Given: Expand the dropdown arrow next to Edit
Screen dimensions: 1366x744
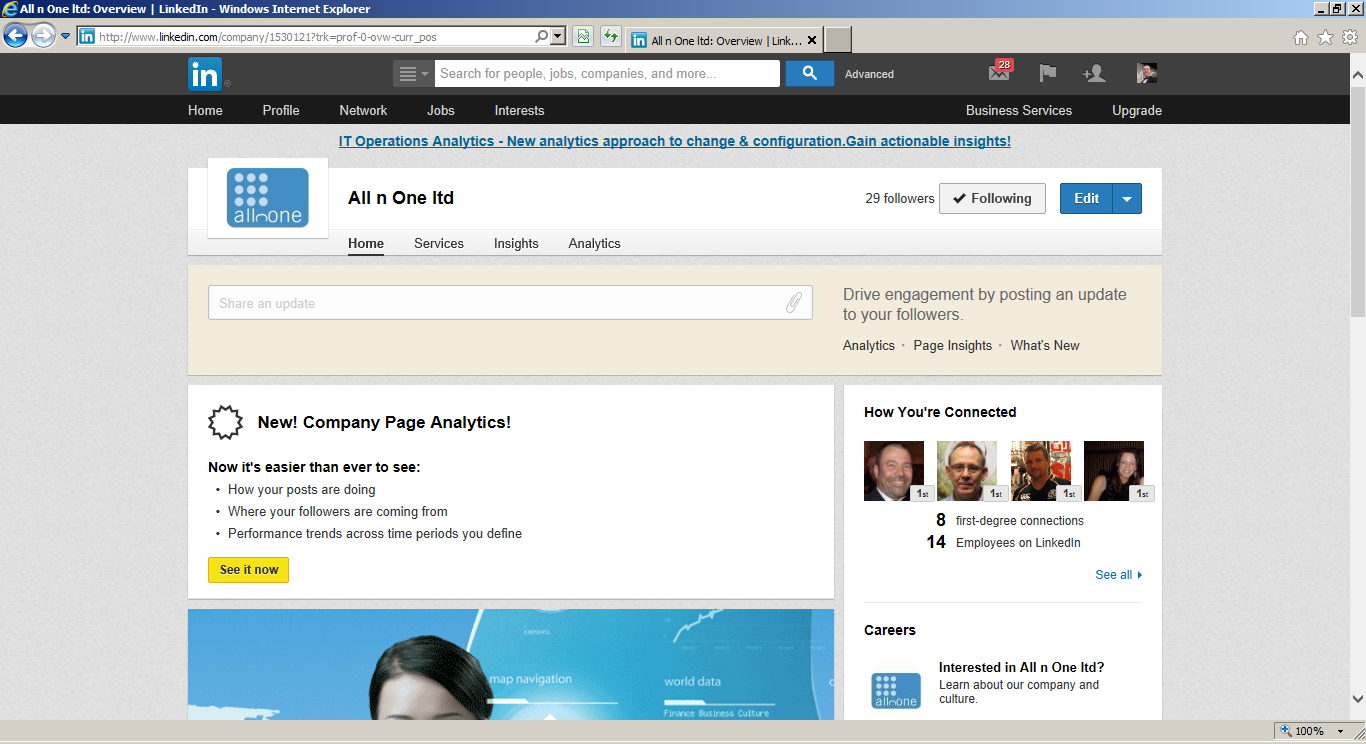Looking at the screenshot, I should pyautogui.click(x=1127, y=198).
